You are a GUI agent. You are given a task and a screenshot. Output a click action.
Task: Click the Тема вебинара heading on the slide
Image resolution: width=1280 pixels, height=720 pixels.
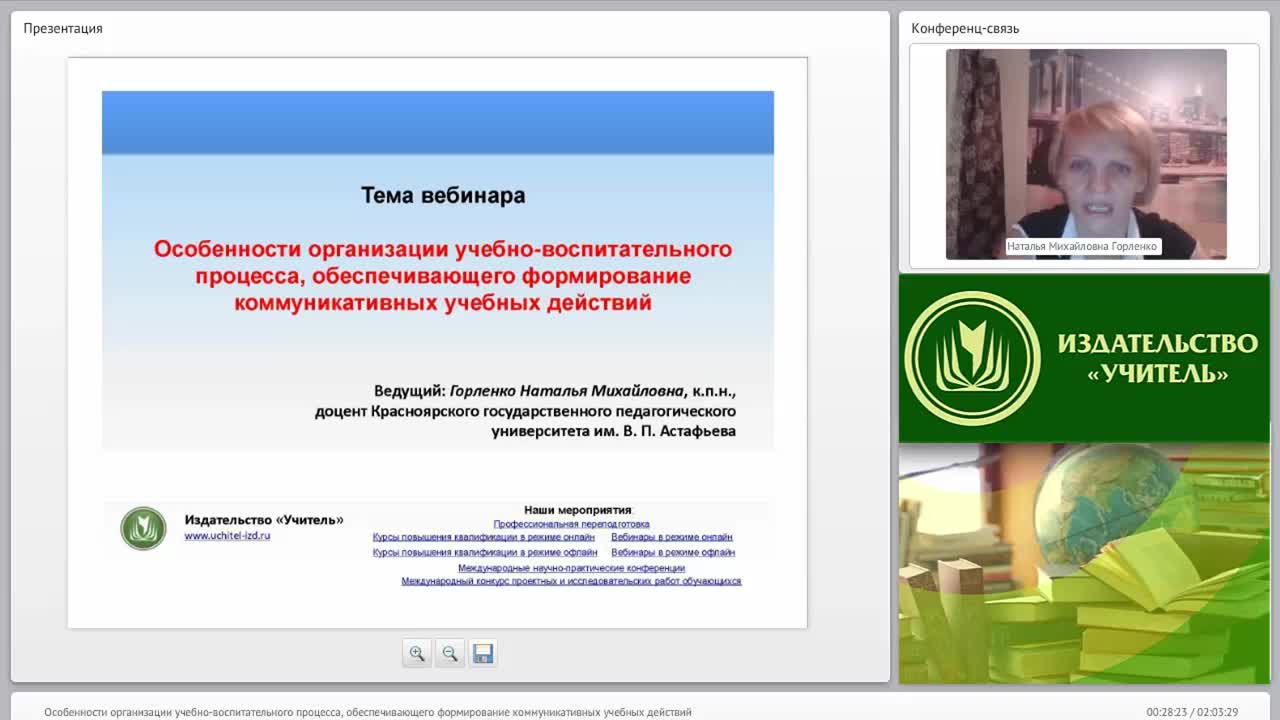point(443,195)
